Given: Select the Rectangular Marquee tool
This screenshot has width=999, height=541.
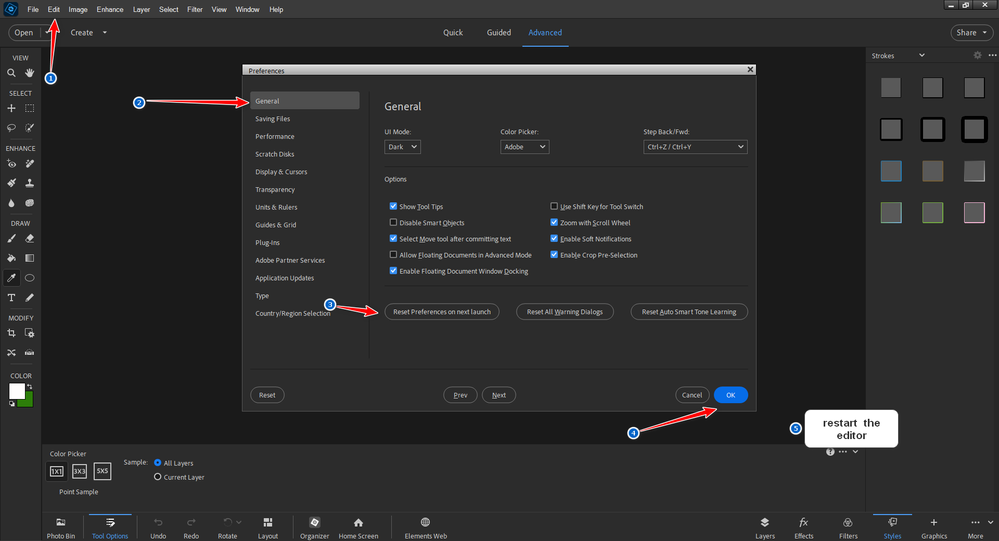Looking at the screenshot, I should (29, 108).
